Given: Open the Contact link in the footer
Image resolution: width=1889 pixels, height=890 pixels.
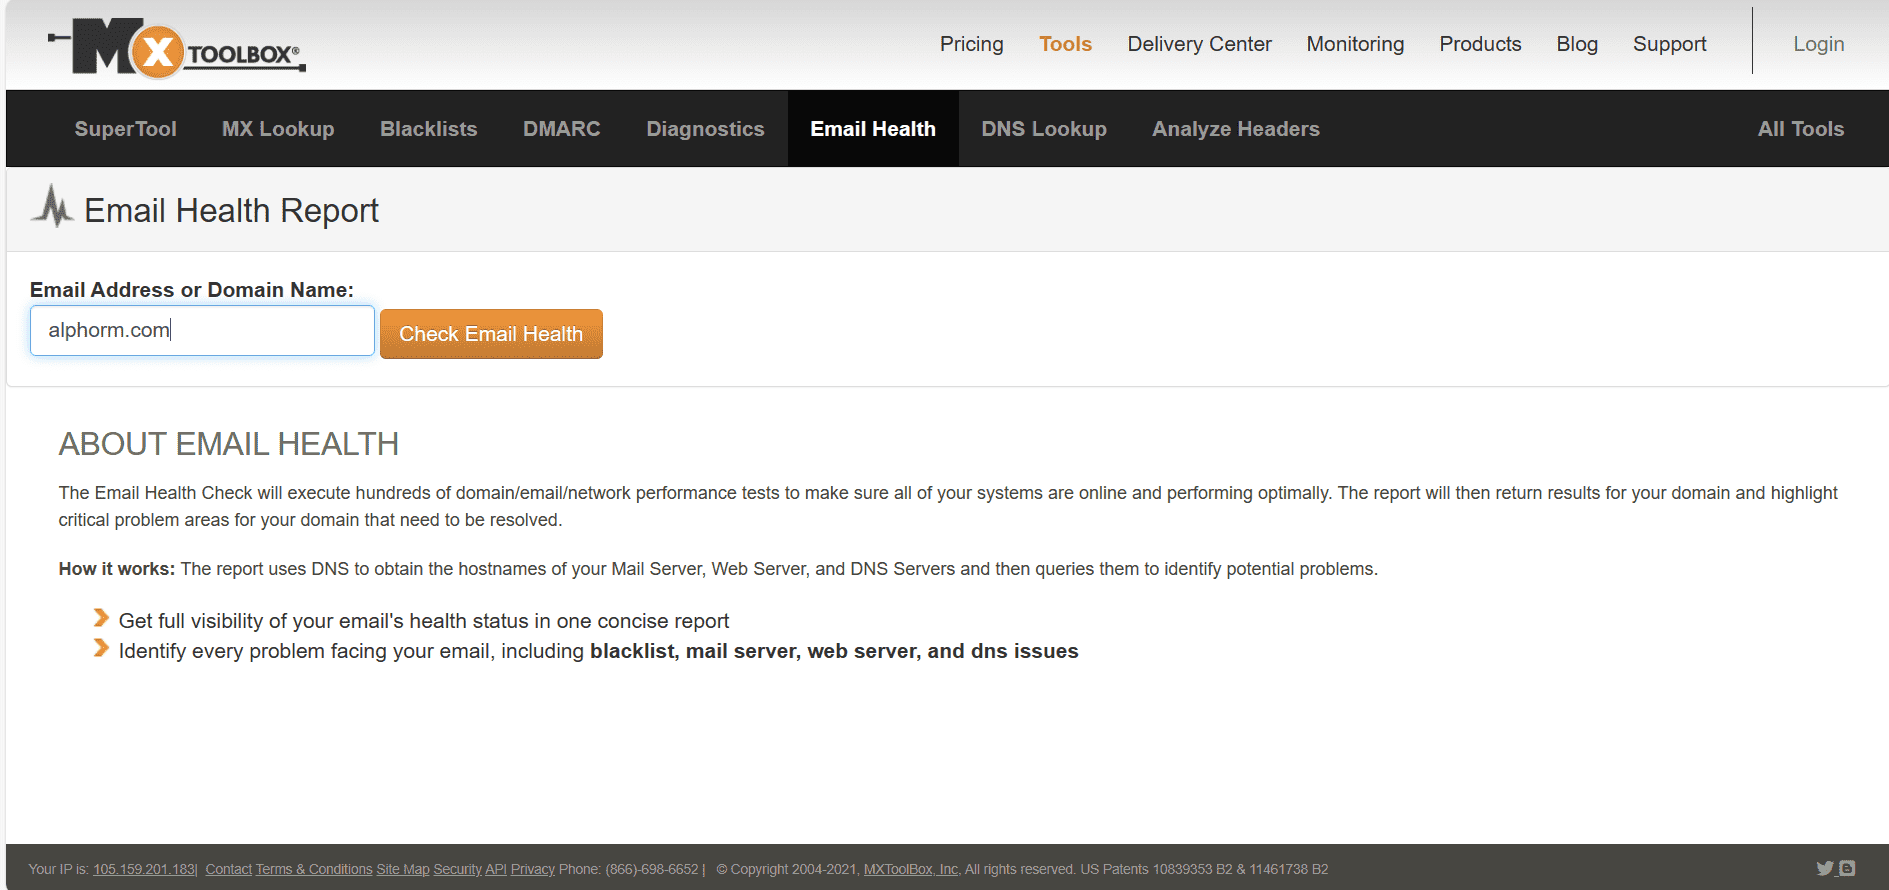Looking at the screenshot, I should tap(228, 869).
